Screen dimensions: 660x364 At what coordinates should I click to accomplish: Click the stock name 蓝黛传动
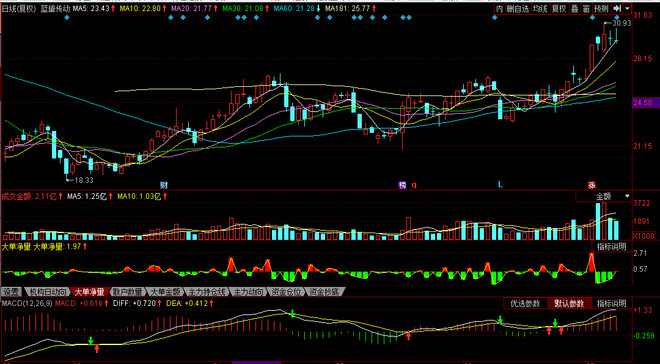click(x=56, y=8)
